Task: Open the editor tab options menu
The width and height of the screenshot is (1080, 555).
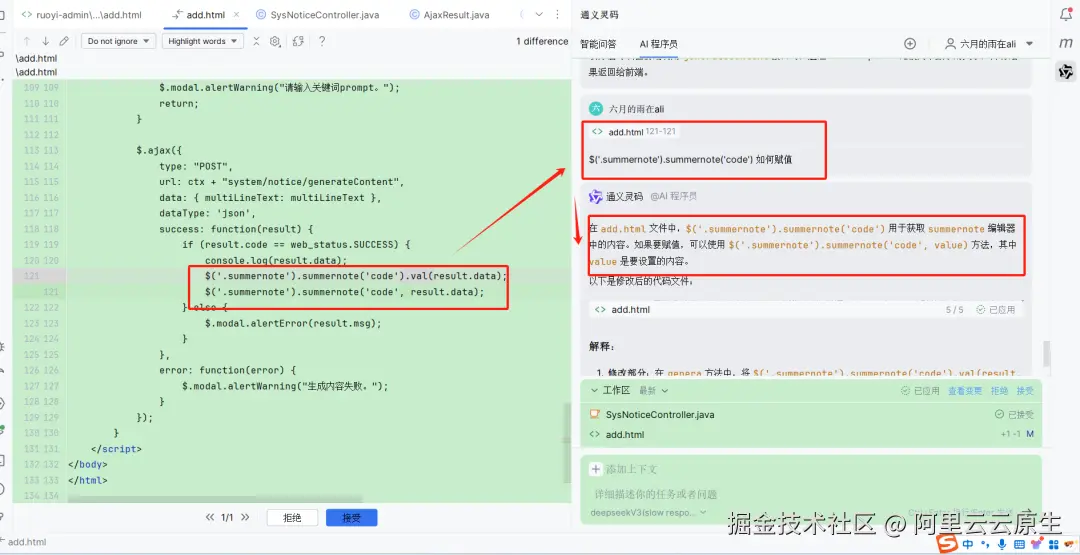Action: coord(556,14)
